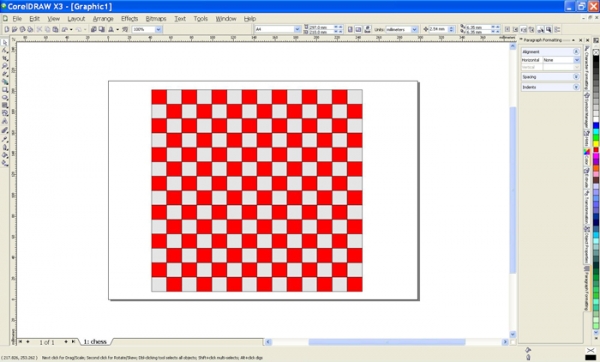Open the Effects menu
The image size is (600, 362).
point(129,18)
